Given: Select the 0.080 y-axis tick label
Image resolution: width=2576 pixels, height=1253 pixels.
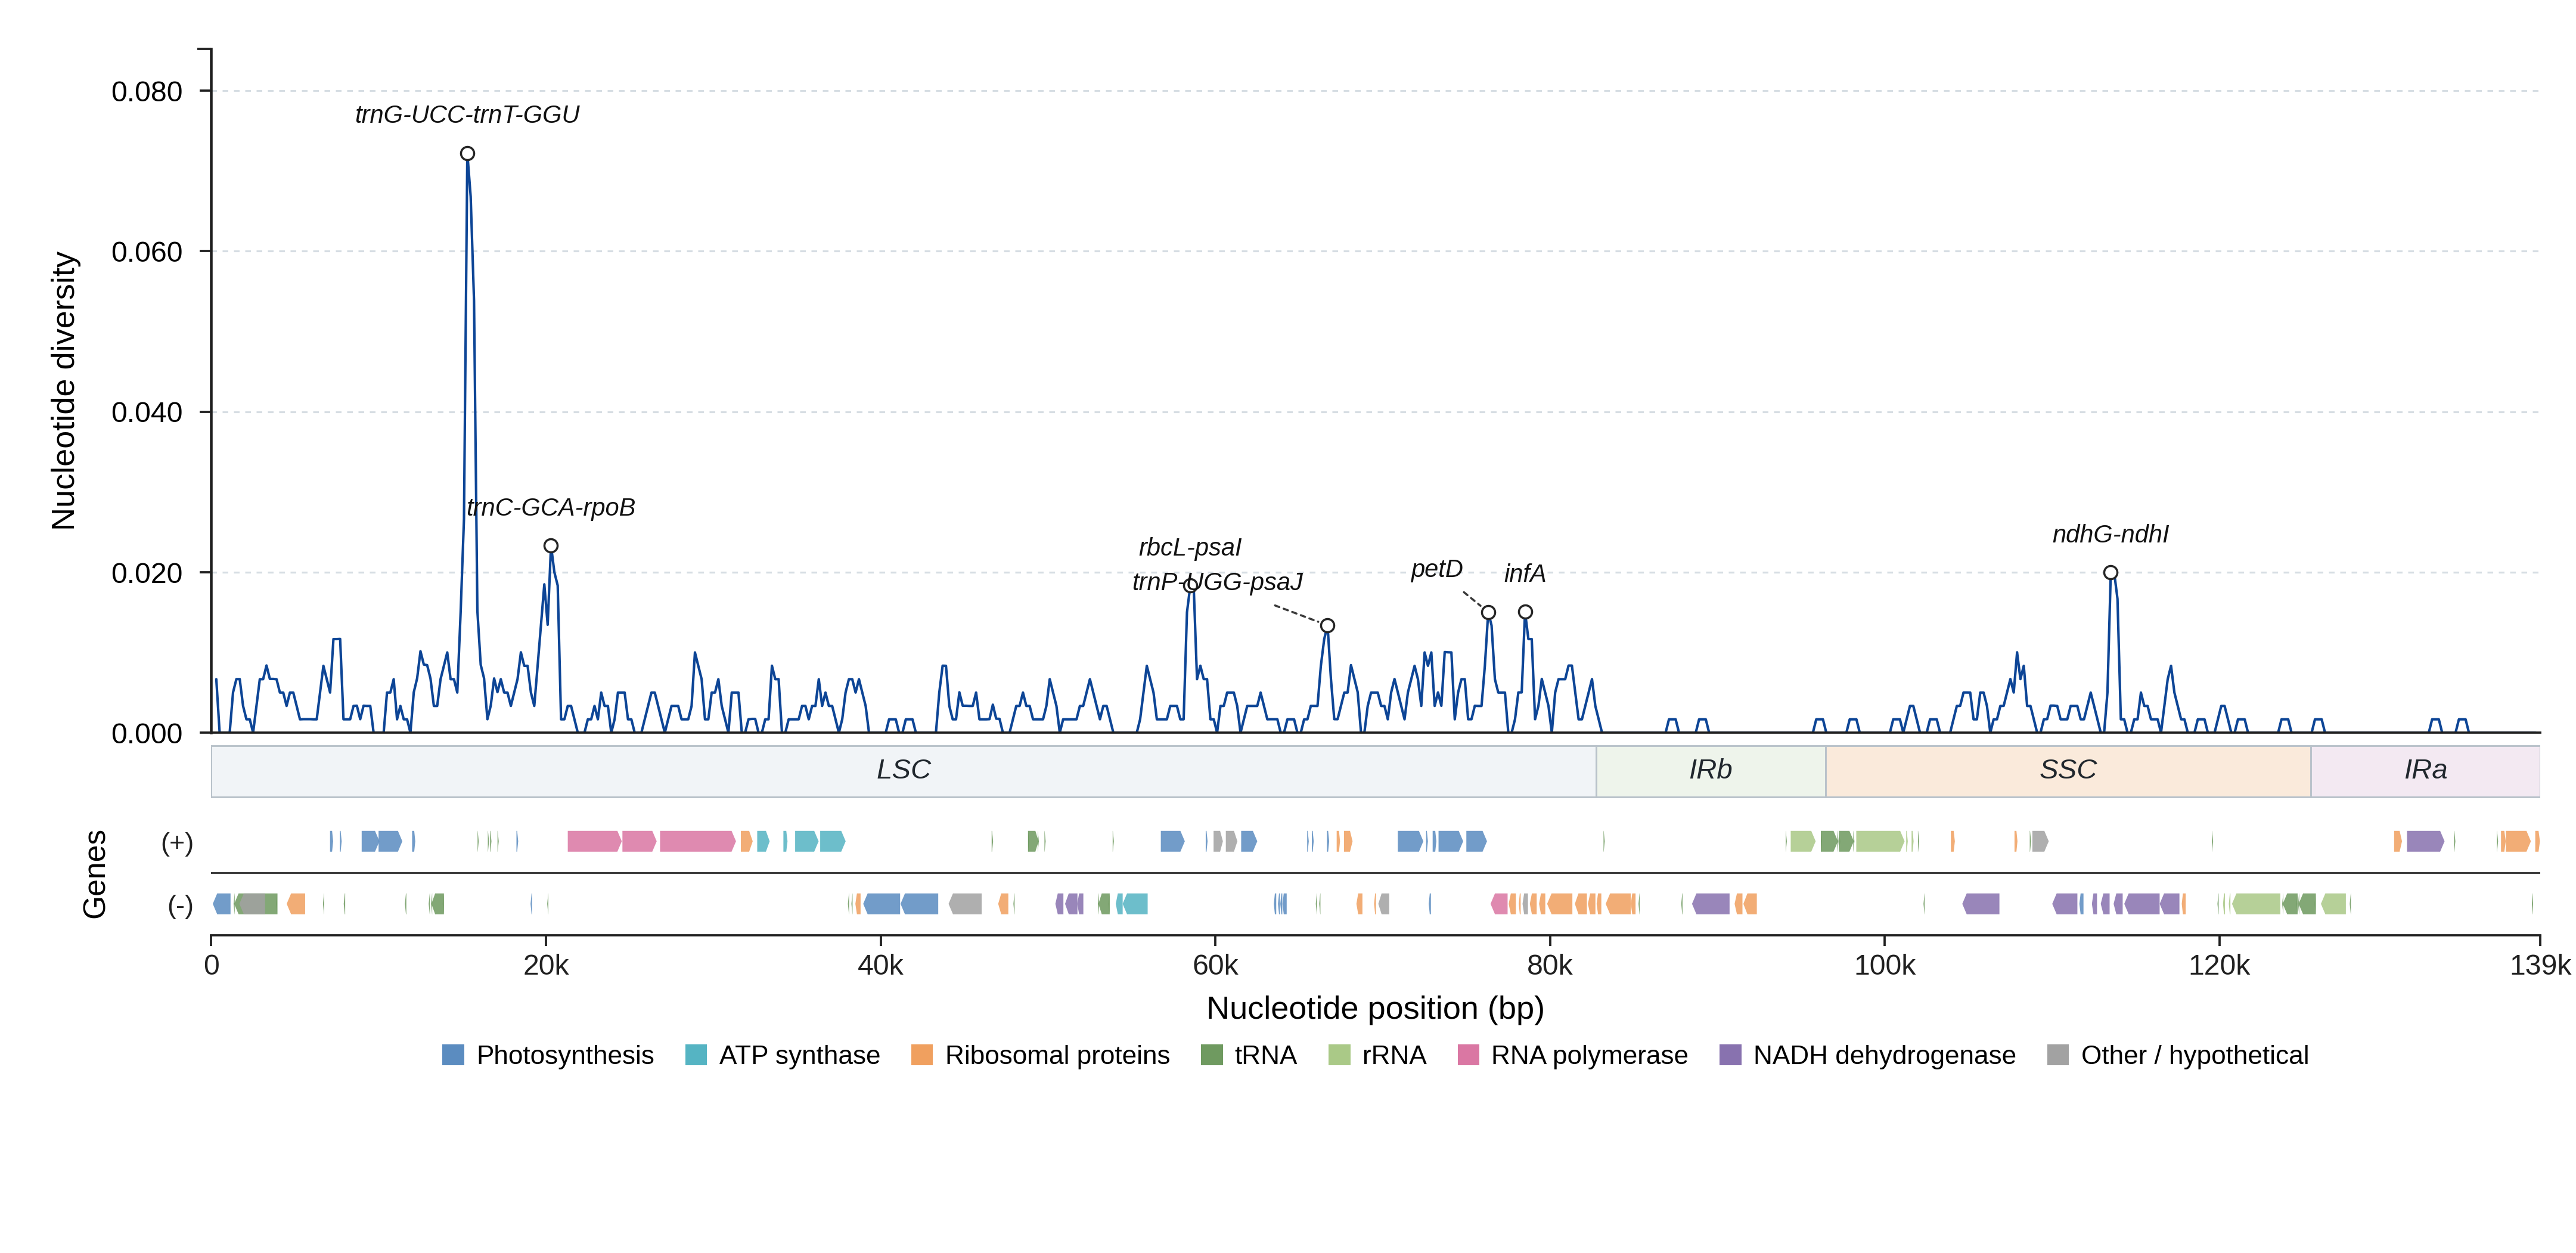Looking at the screenshot, I should pos(147,92).
